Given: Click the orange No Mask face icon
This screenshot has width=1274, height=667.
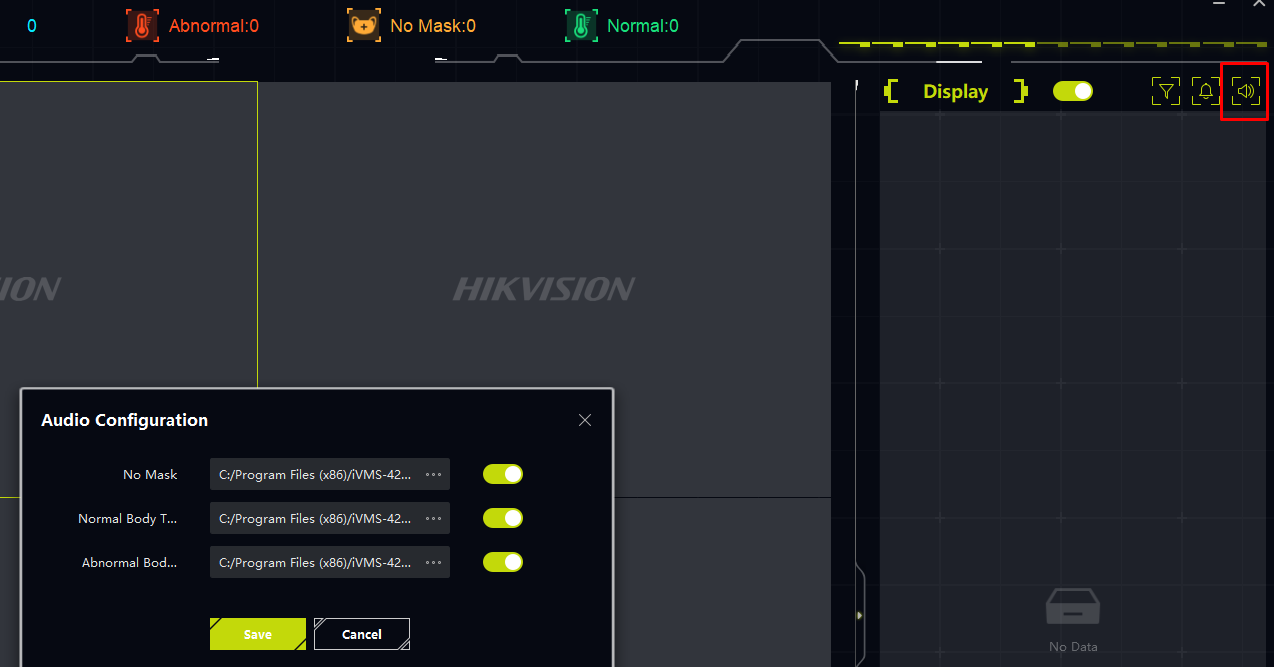Looking at the screenshot, I should [x=364, y=25].
